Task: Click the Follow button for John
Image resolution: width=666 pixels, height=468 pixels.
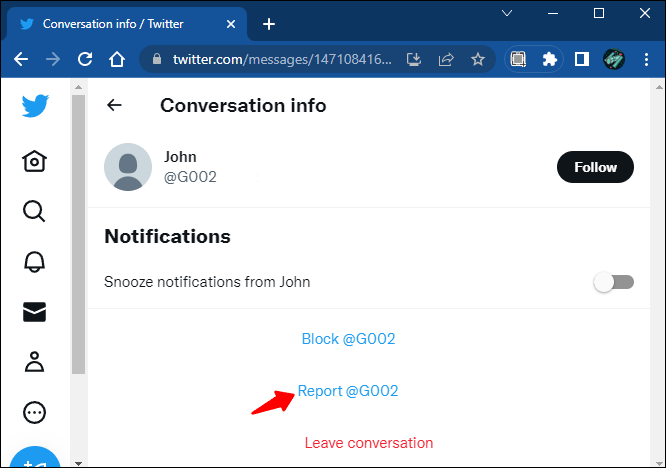Action: tap(595, 167)
